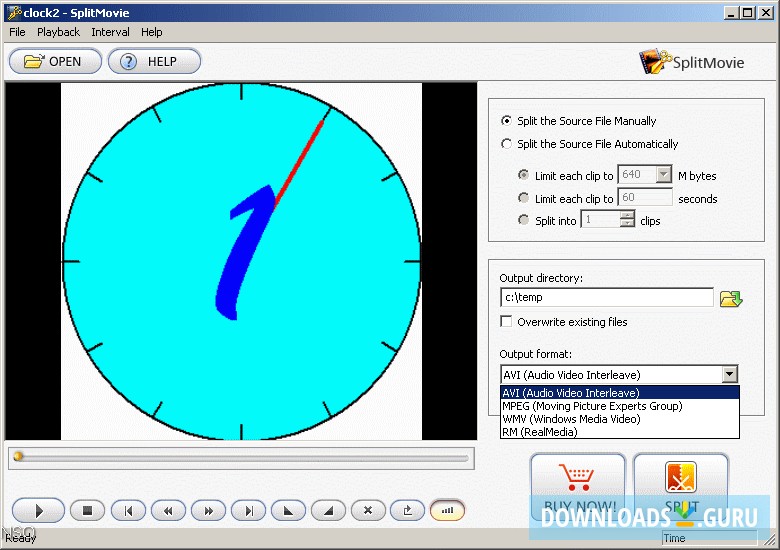
Task: Click the HELP button
Action: [154, 61]
